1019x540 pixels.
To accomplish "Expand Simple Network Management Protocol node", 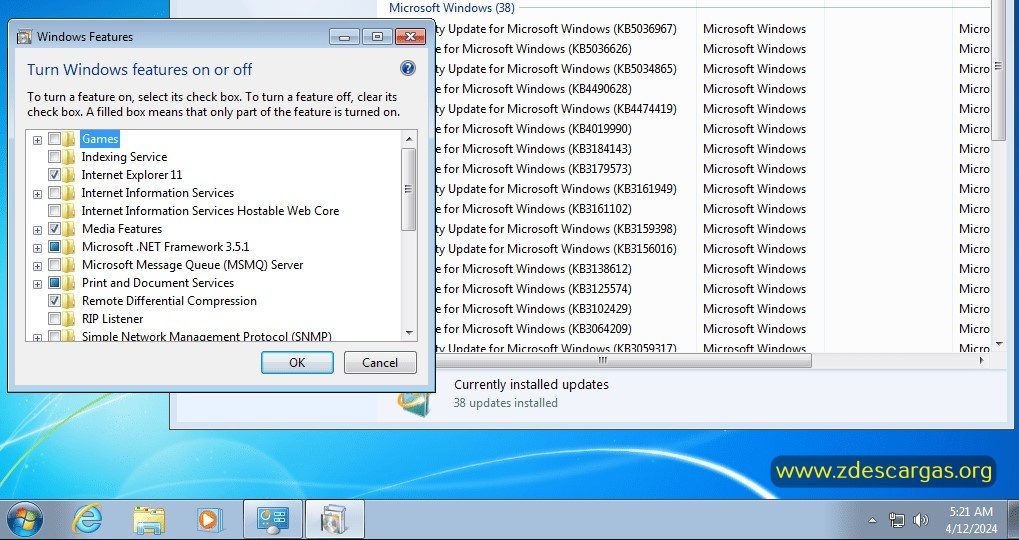I will click(37, 337).
